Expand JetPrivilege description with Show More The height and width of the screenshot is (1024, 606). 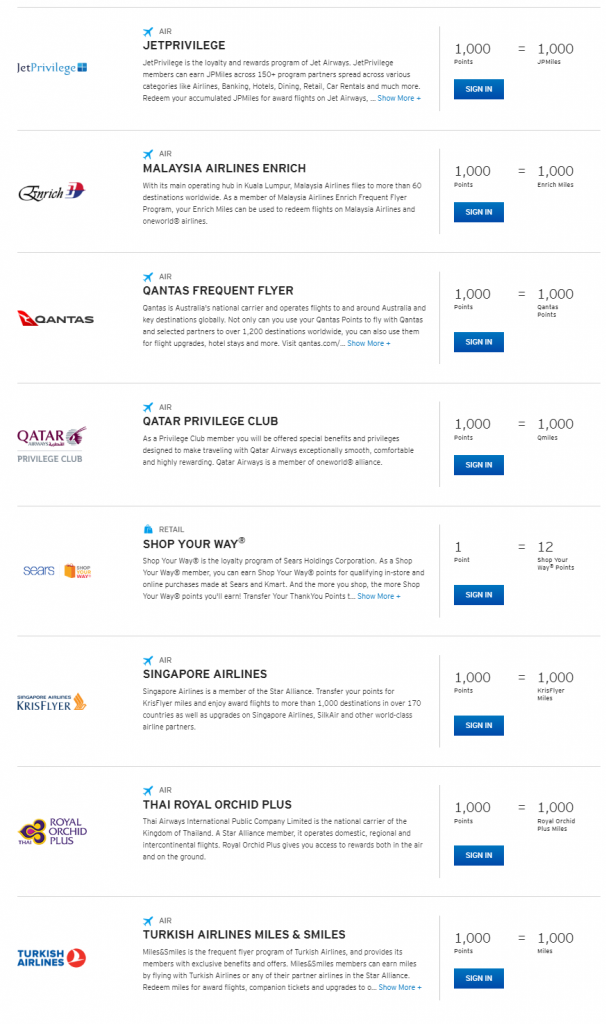point(399,98)
